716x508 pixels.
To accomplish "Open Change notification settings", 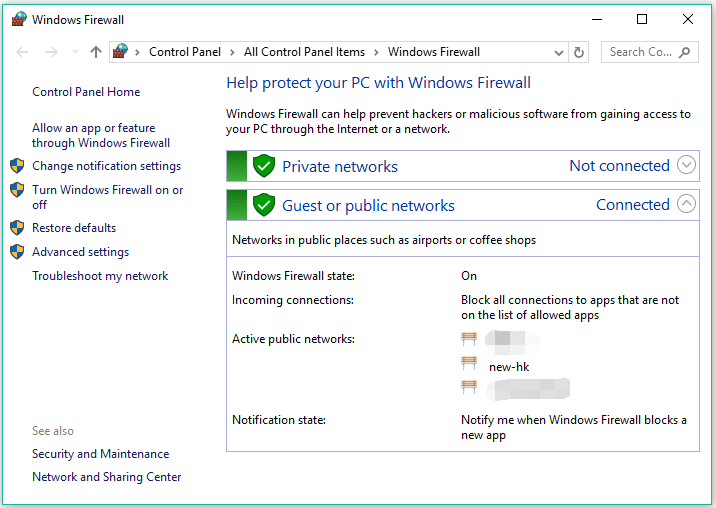I will 106,166.
